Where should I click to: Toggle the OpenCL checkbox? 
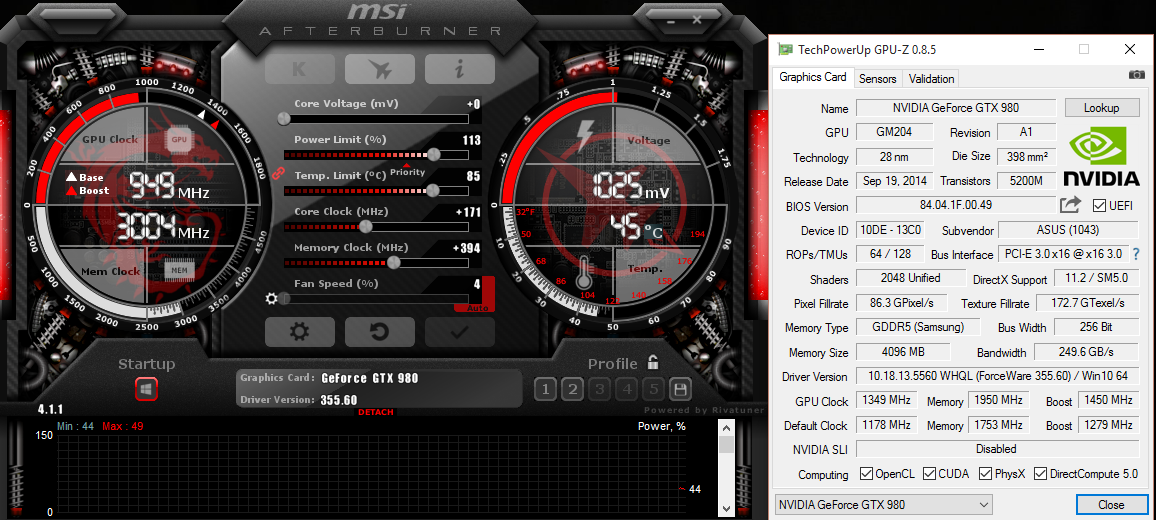(x=866, y=474)
